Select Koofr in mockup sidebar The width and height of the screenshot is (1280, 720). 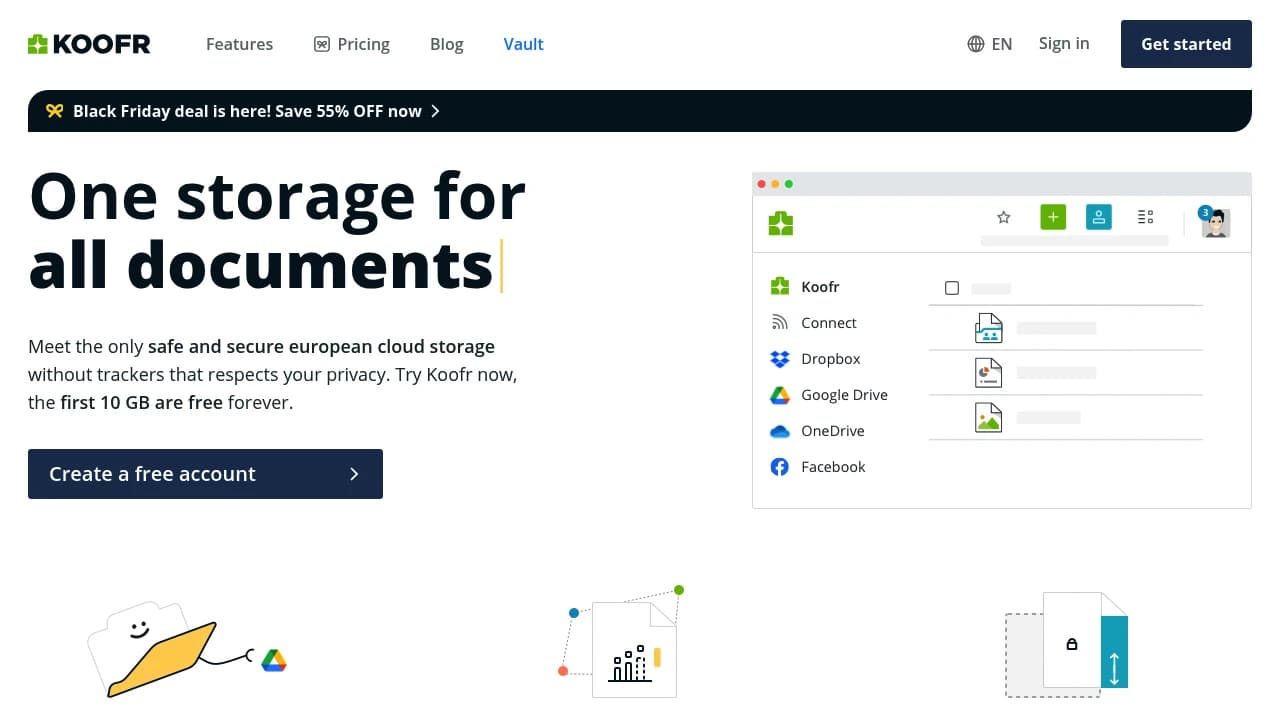pyautogui.click(x=820, y=287)
